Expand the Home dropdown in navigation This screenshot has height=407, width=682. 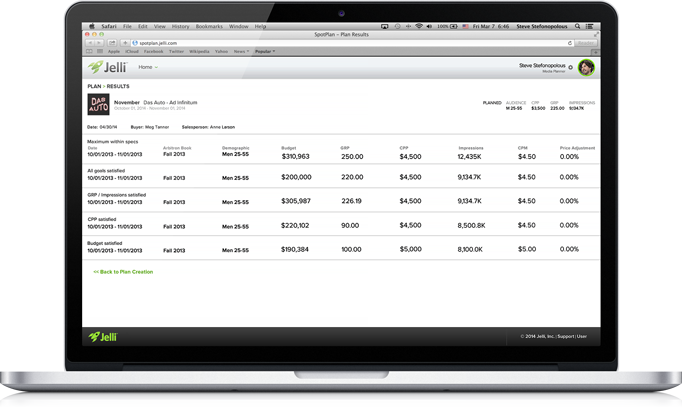coord(147,67)
